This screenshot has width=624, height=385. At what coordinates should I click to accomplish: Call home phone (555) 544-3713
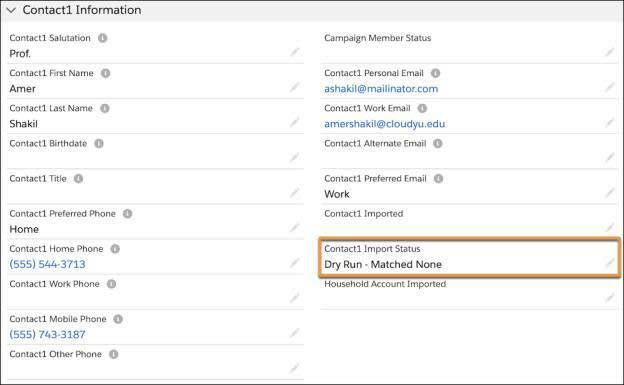pos(47,264)
